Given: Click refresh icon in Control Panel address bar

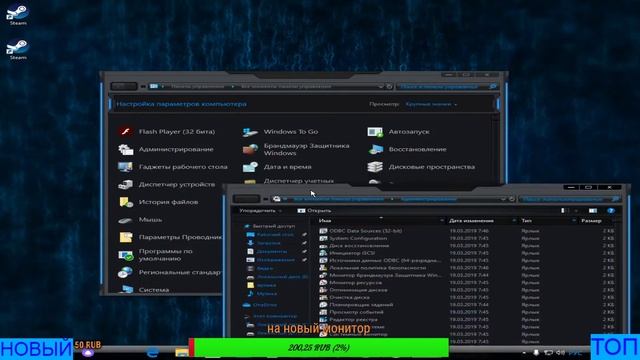Looking at the screenshot, I should point(389,87).
